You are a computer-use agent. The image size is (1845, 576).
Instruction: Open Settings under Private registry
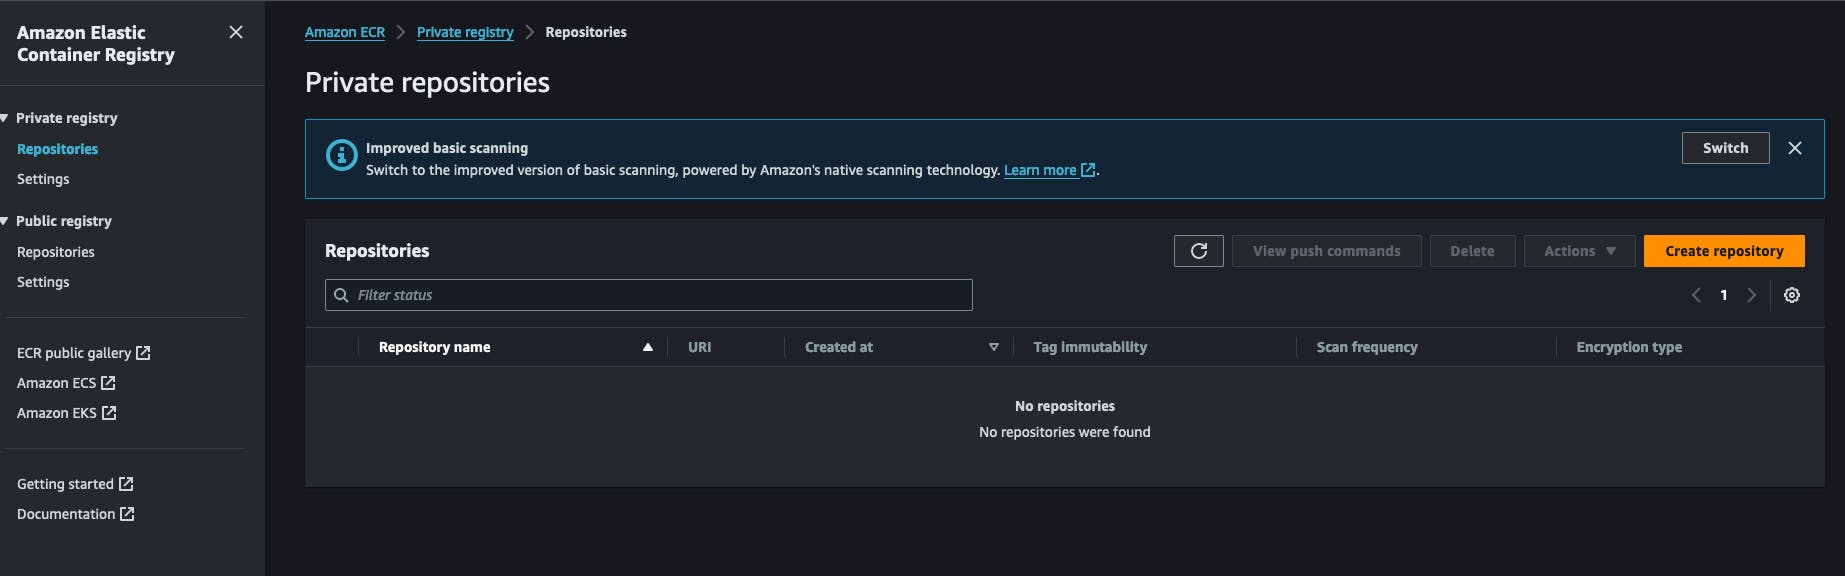(43, 179)
